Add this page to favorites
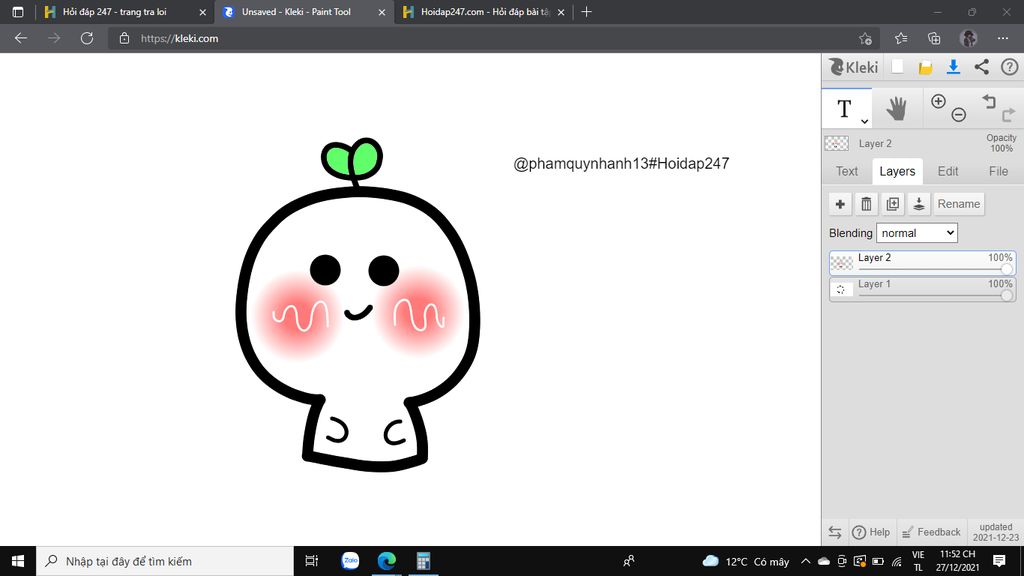 865,39
